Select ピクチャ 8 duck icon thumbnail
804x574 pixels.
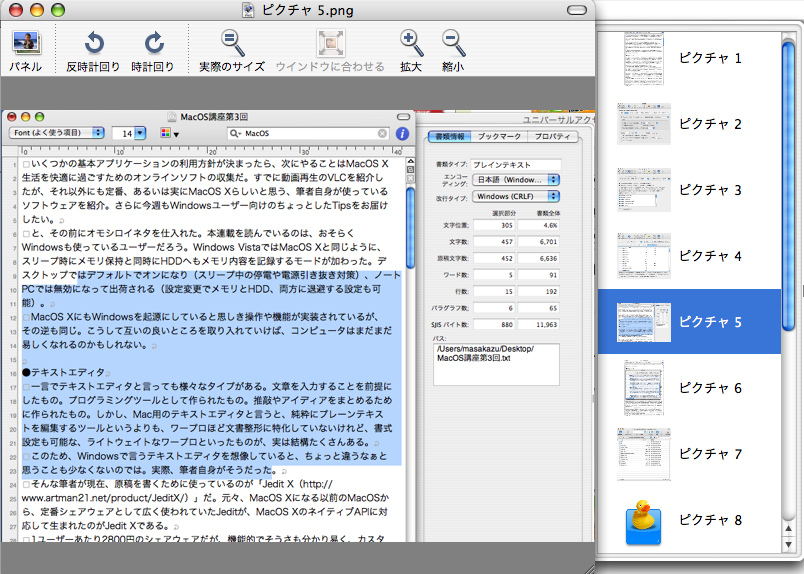(643, 521)
